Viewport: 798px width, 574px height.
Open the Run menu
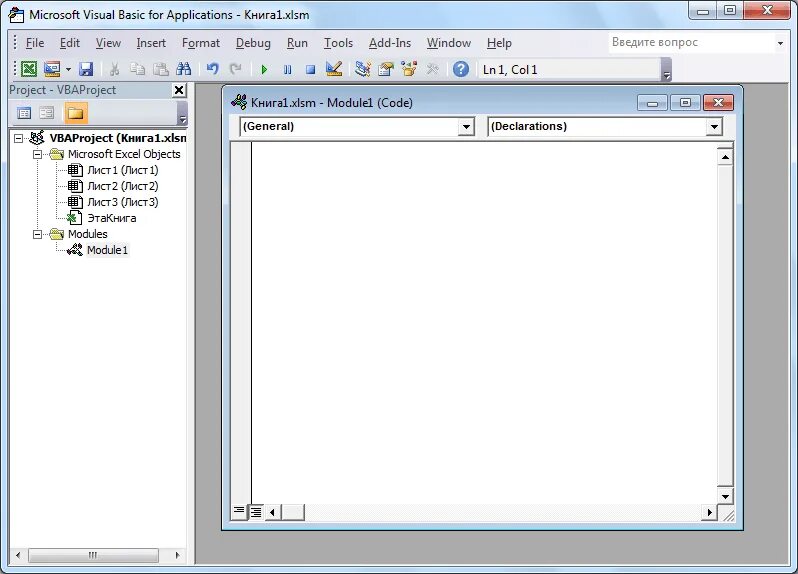(297, 43)
